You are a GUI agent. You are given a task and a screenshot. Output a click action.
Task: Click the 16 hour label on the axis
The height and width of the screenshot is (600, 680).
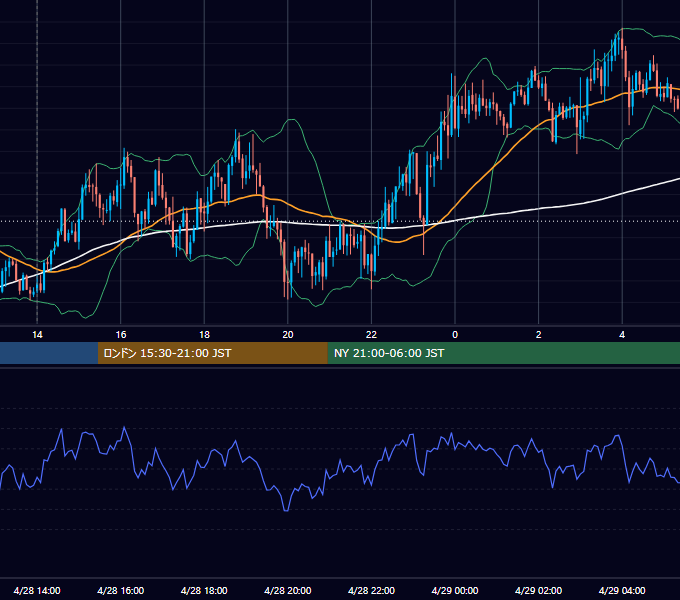(x=121, y=335)
